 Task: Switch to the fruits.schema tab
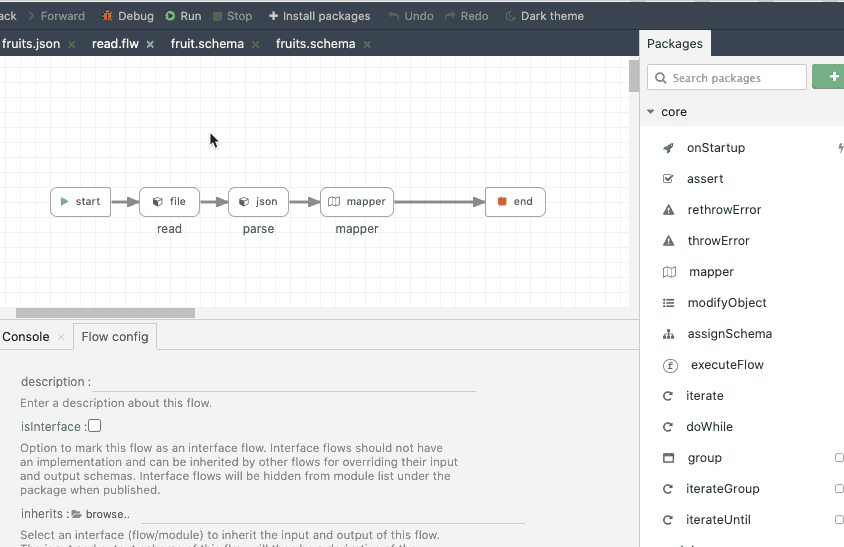click(315, 44)
